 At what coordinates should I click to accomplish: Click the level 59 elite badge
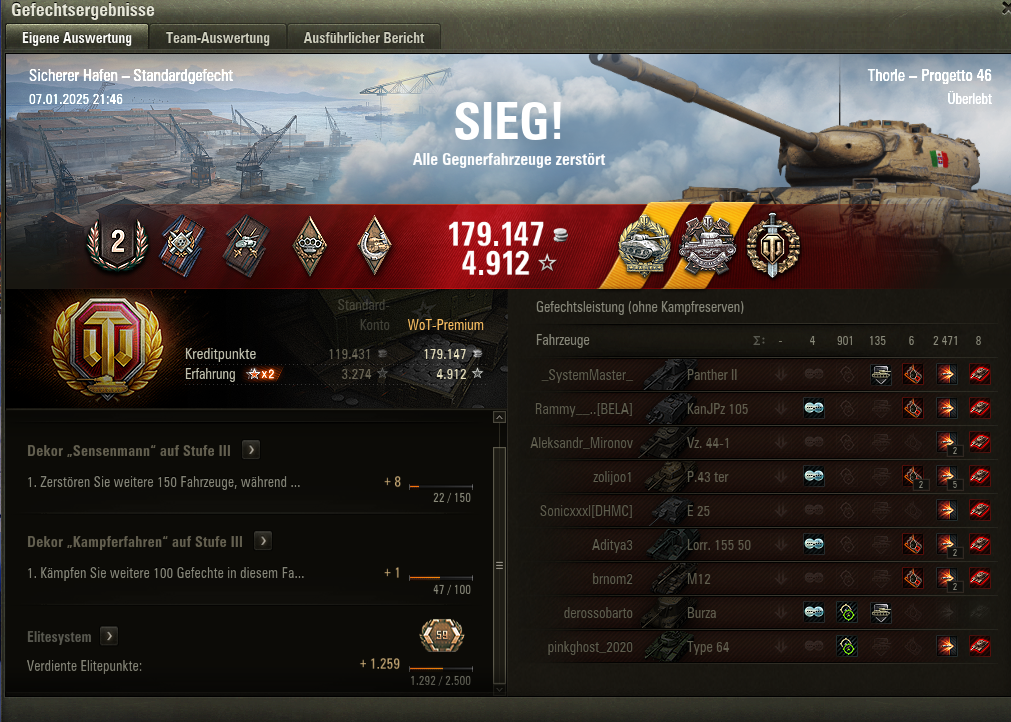(442, 636)
